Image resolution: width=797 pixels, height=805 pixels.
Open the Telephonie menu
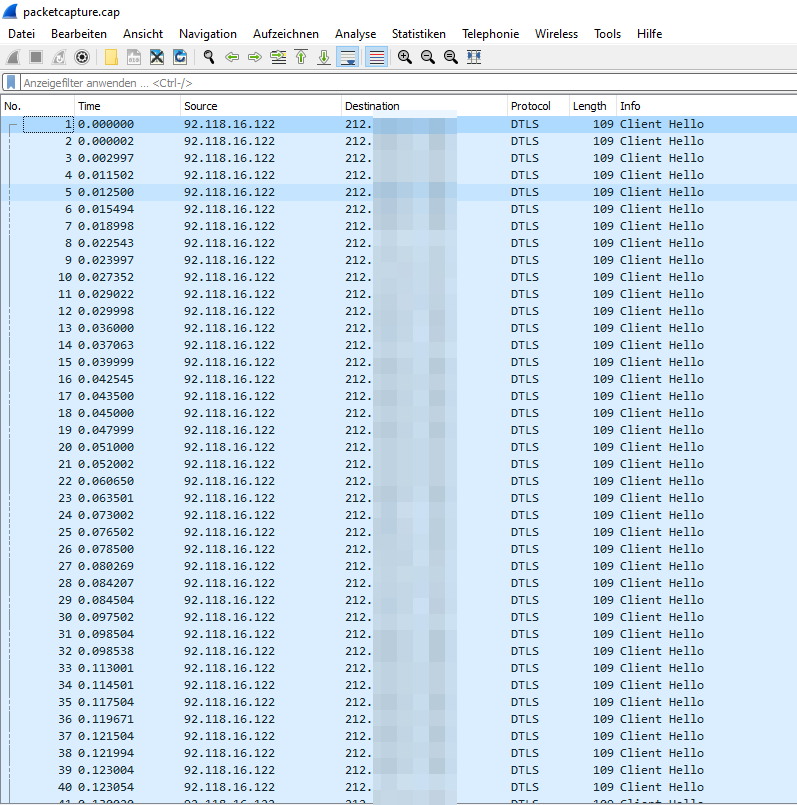point(490,34)
